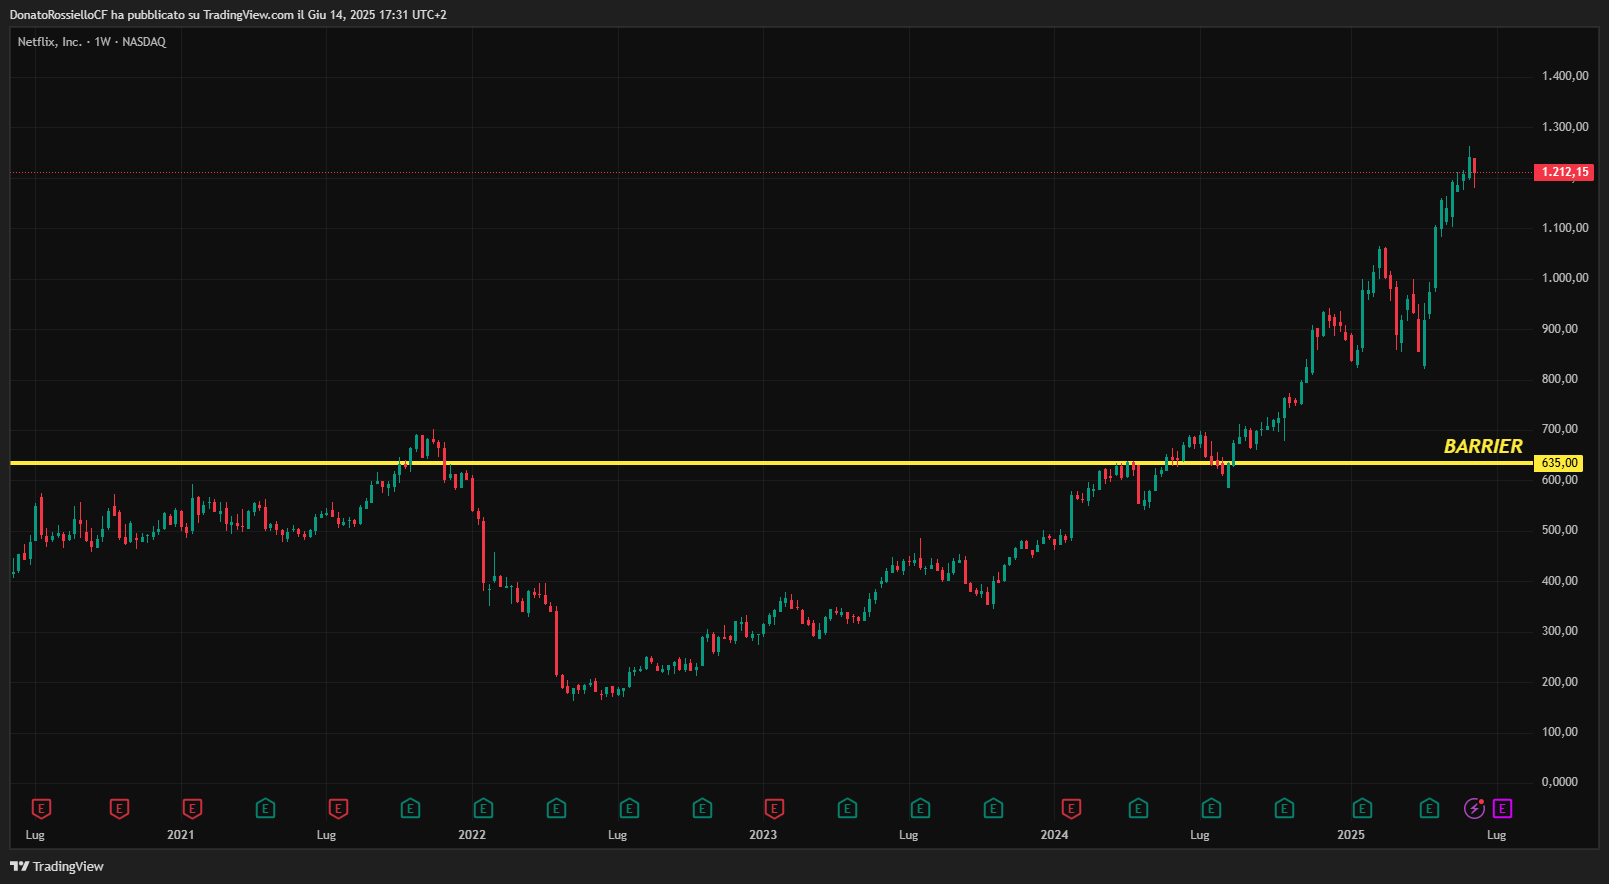Click the 2025 time axis label
The height and width of the screenshot is (884, 1609).
coord(1351,835)
